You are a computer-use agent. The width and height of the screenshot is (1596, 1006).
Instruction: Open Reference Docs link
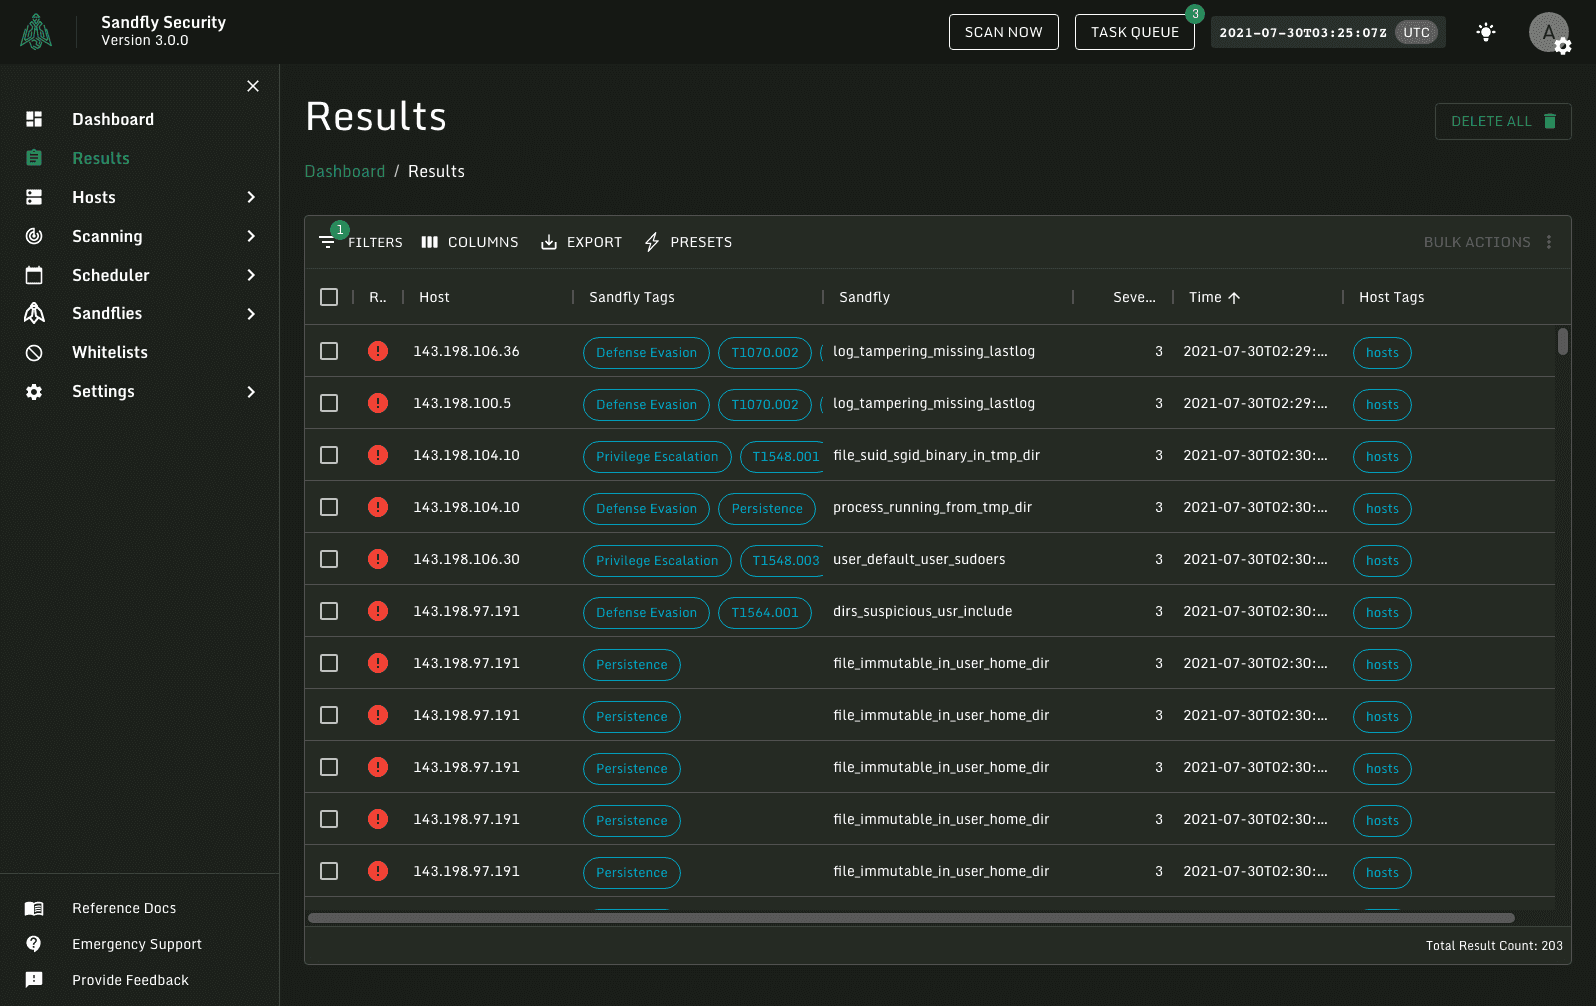pyautogui.click(x=124, y=908)
